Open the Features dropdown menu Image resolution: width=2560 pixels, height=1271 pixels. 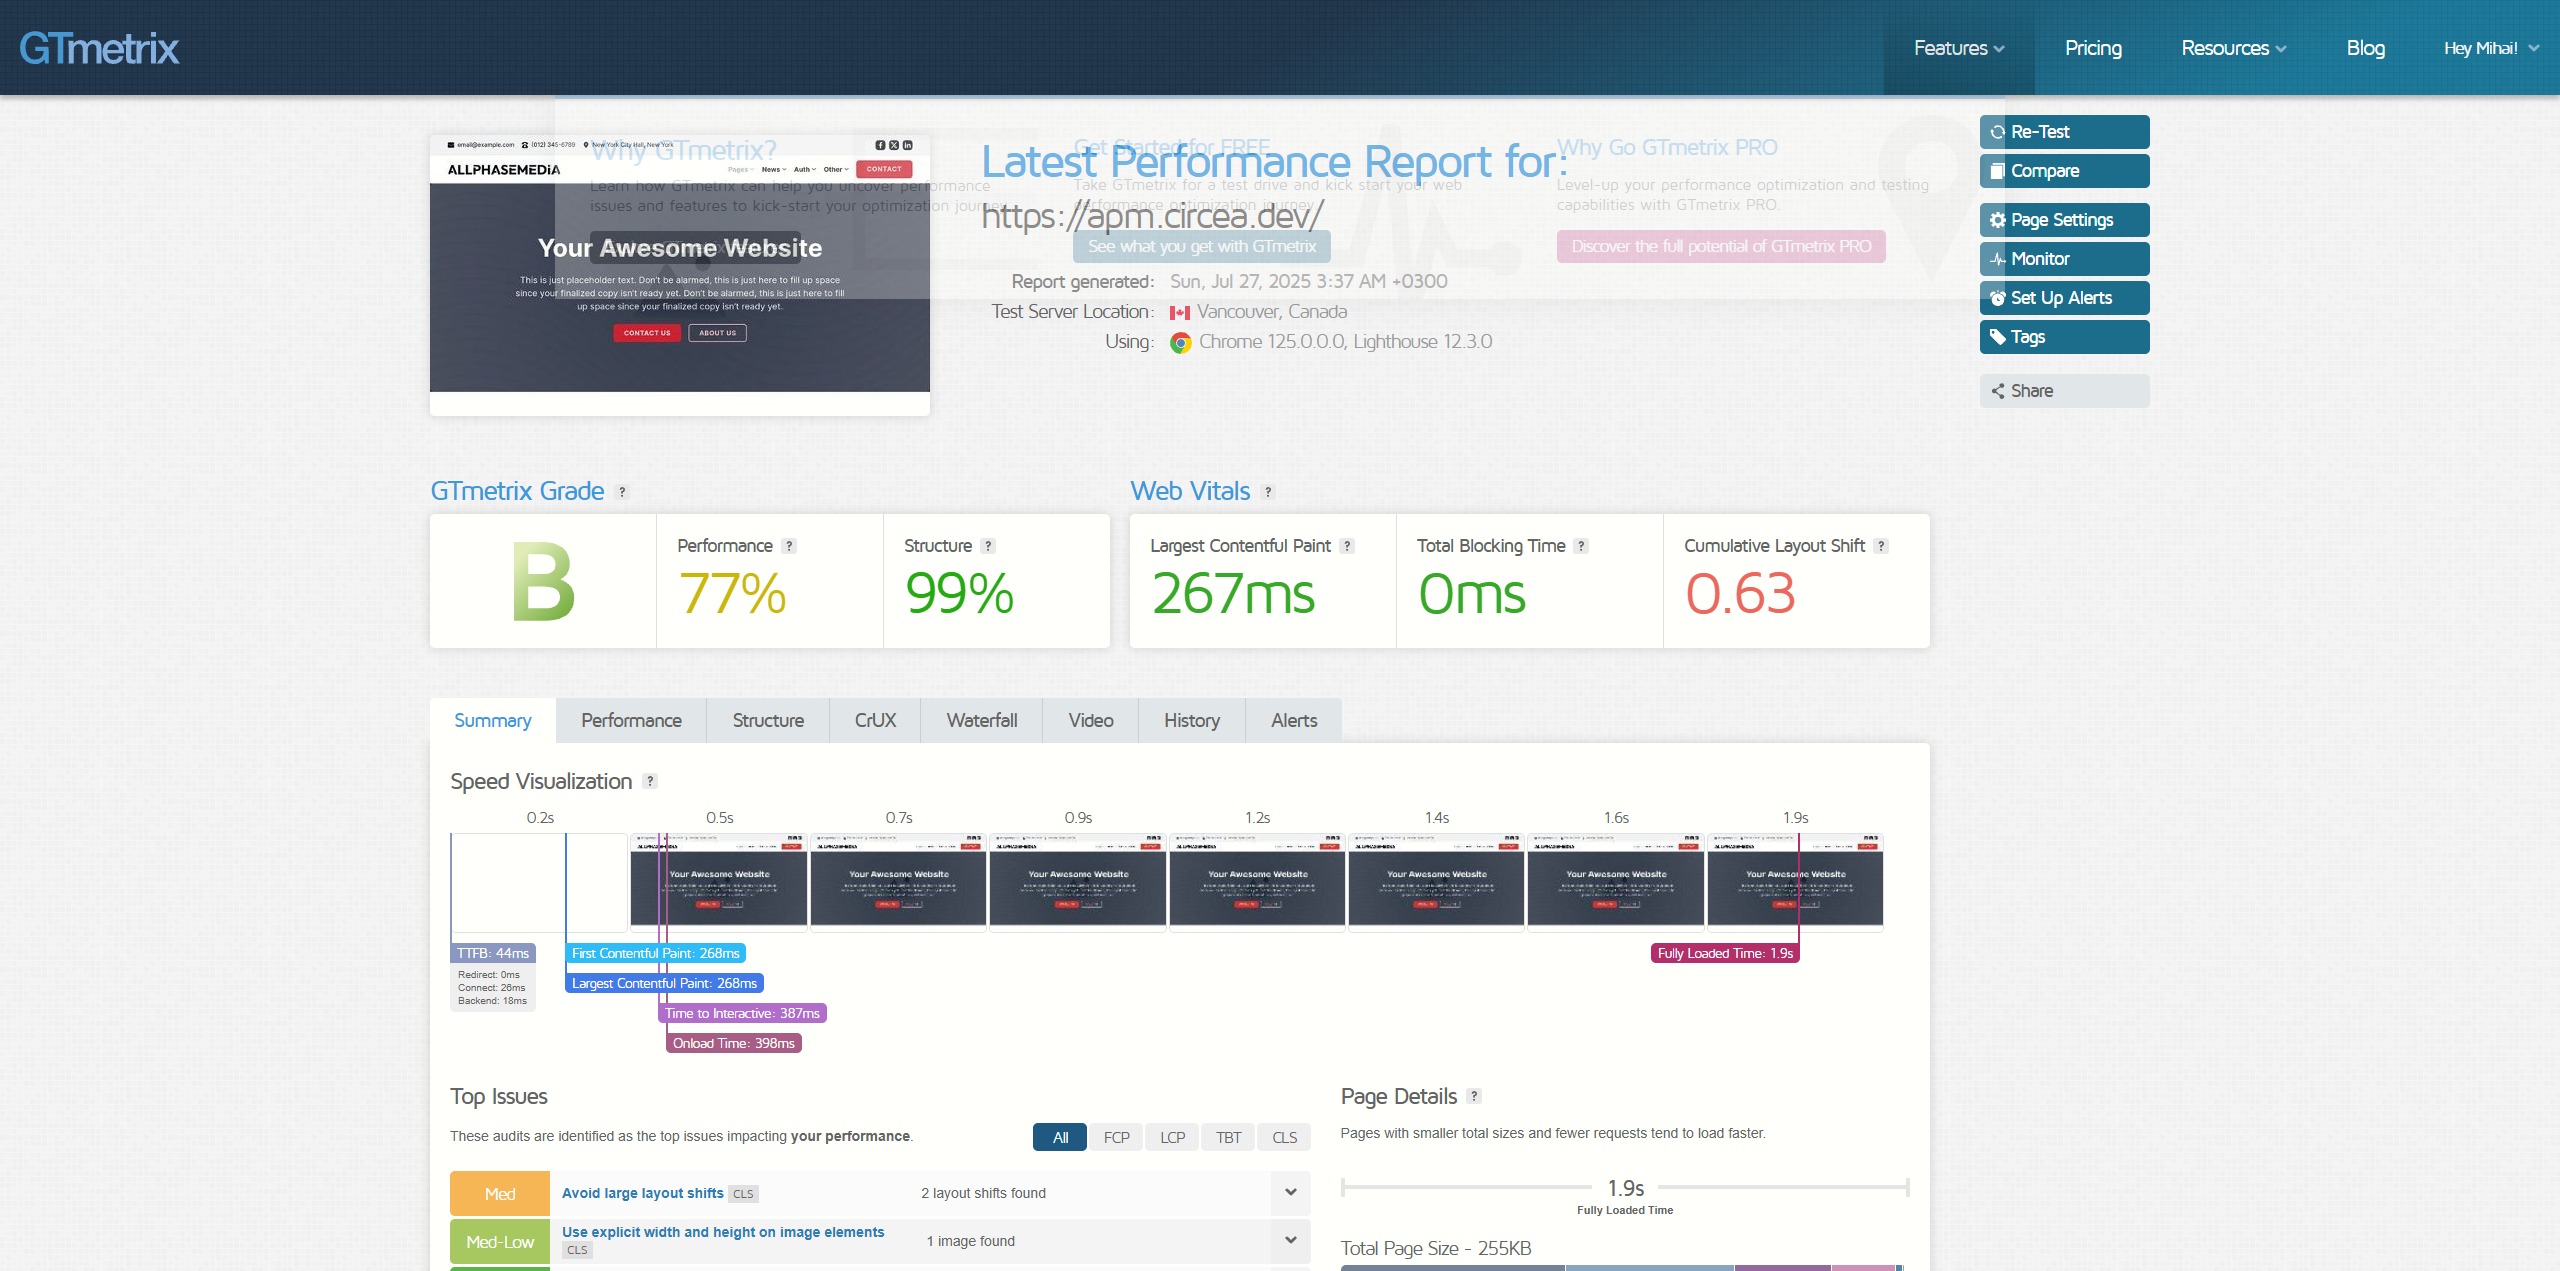(1958, 48)
